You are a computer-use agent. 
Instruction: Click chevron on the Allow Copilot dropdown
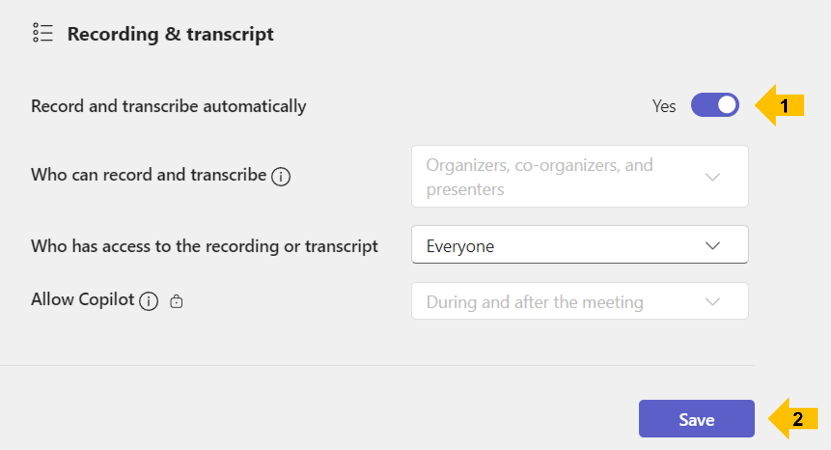tap(713, 302)
